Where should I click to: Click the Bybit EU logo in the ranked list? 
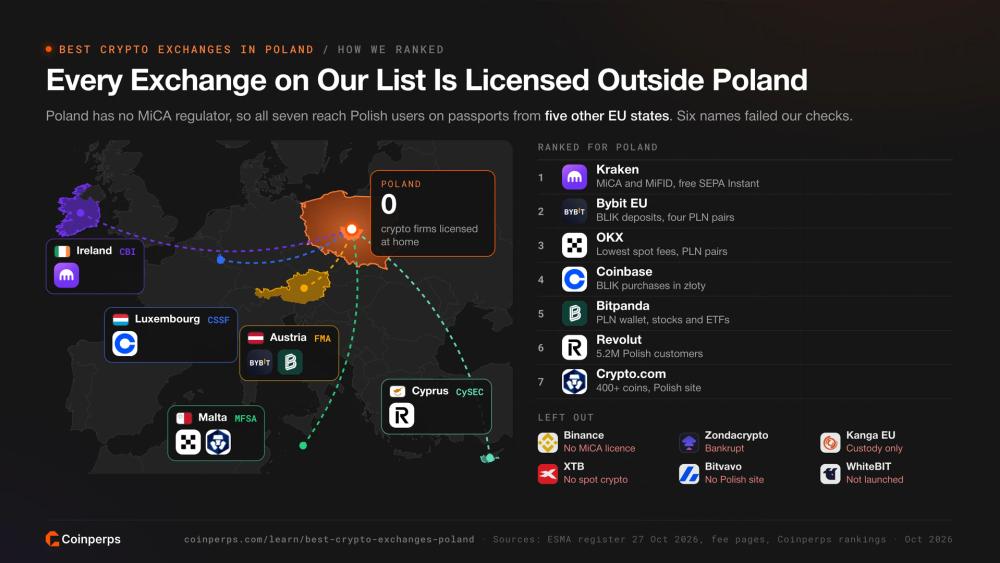(x=574, y=211)
